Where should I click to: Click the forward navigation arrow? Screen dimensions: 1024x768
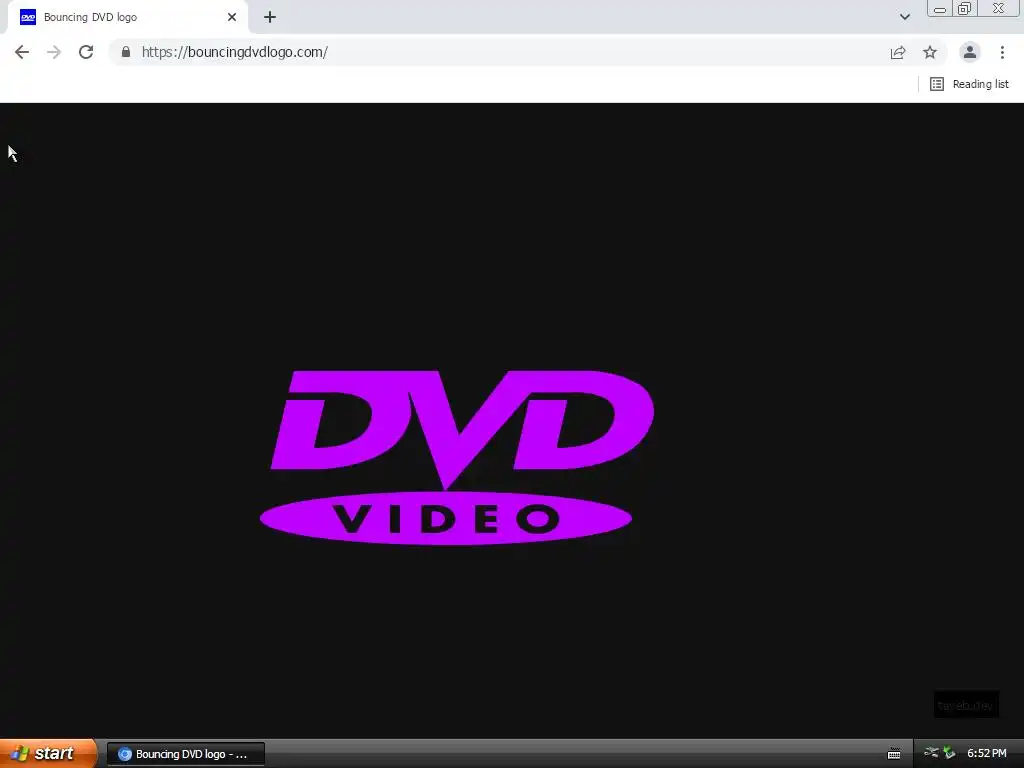click(54, 52)
